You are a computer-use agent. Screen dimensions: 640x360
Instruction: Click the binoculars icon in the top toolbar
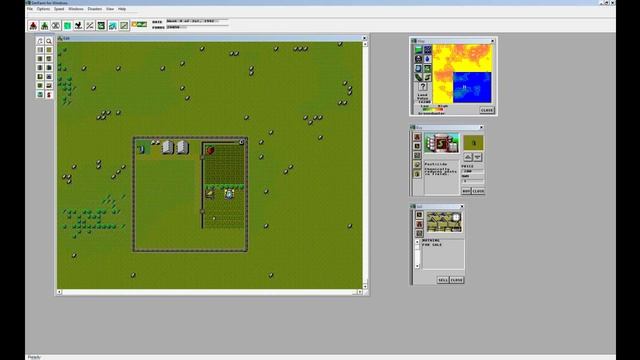click(x=56, y=26)
